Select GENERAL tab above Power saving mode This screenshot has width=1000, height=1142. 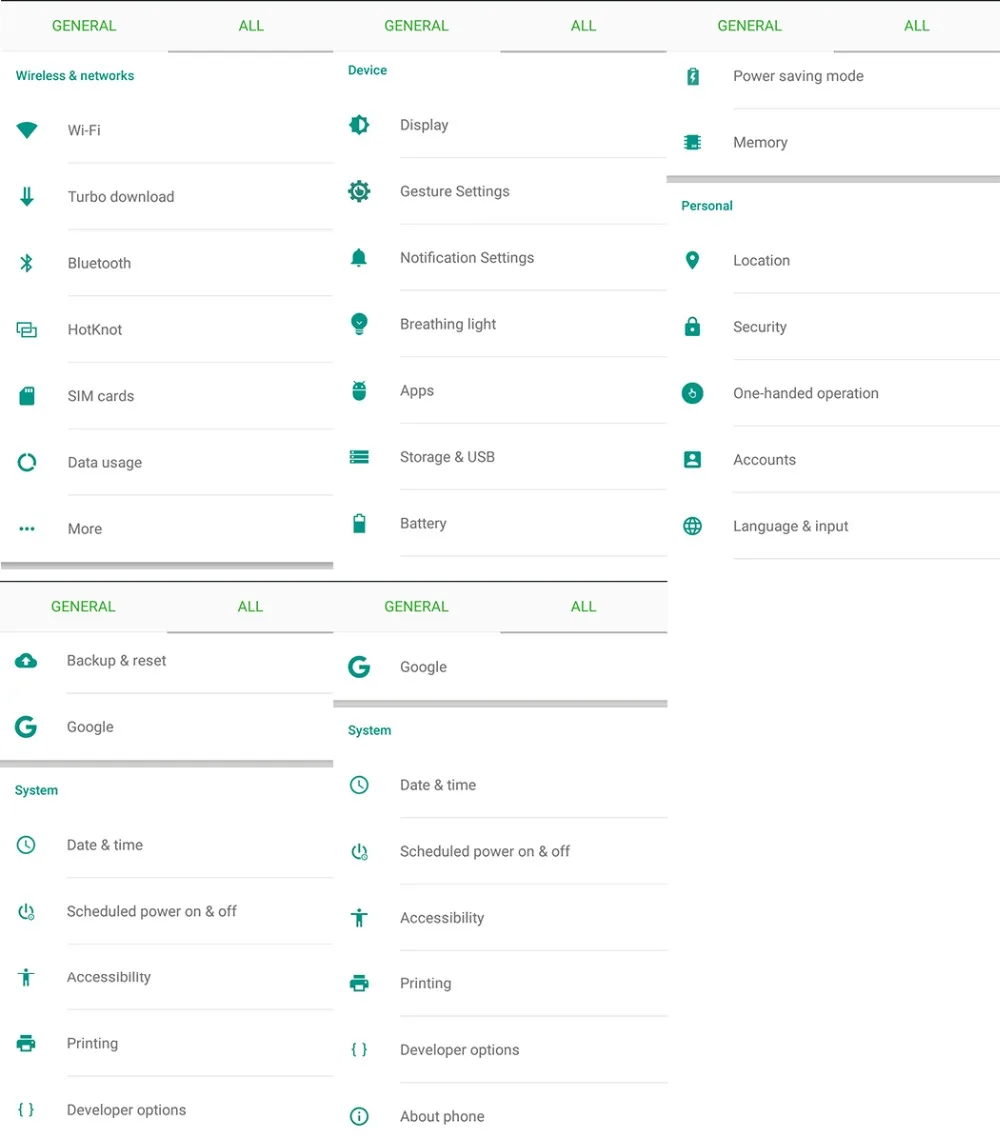coord(749,25)
